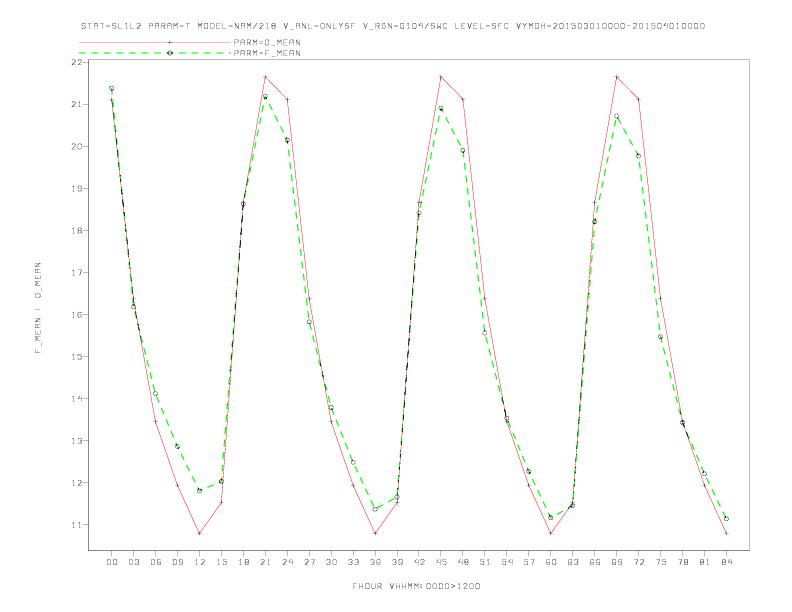Click x-axis forecast hour label 48
Screen dimensions: 792x612
click(463, 562)
